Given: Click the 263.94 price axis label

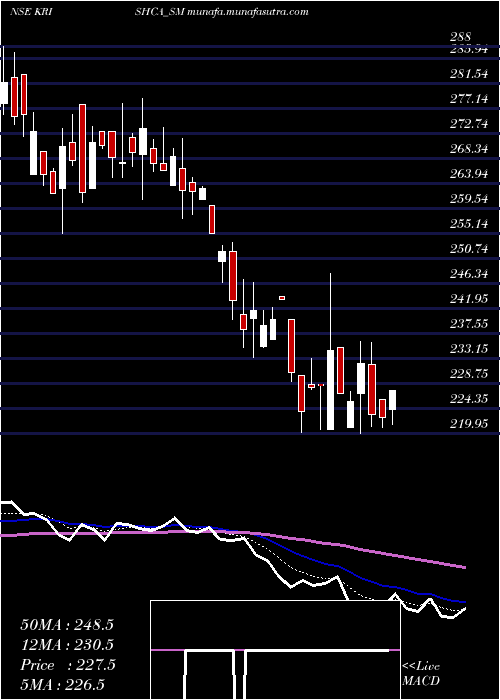Looking at the screenshot, I should (469, 174).
